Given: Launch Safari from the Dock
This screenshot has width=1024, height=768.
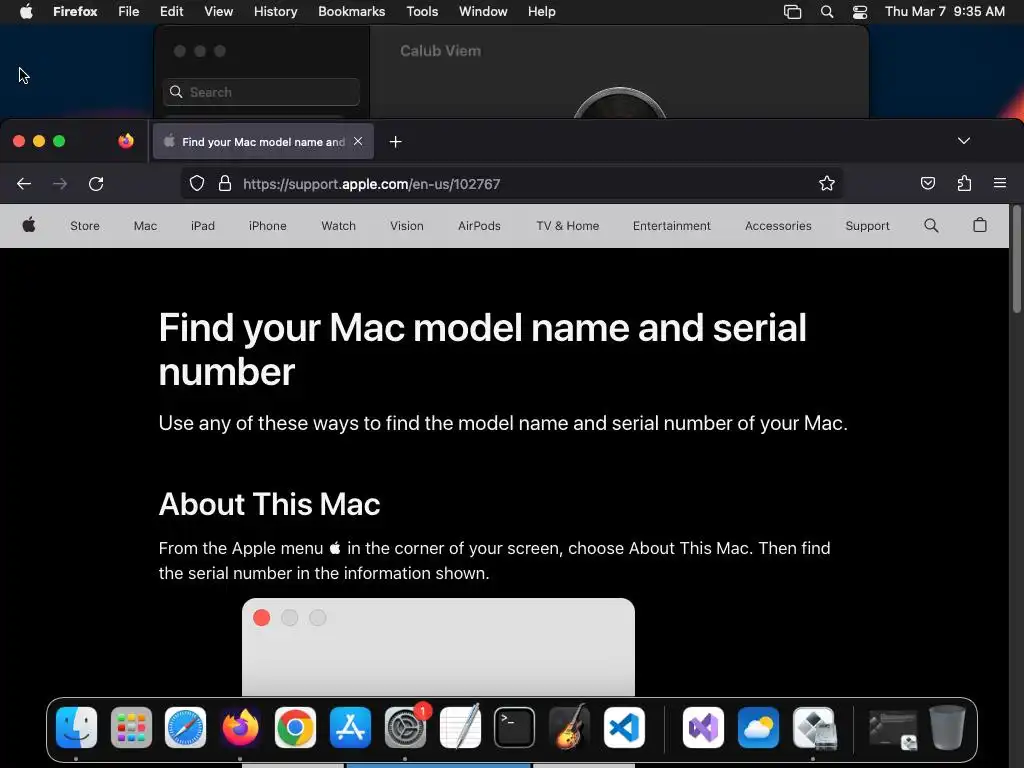Looking at the screenshot, I should click(x=185, y=728).
